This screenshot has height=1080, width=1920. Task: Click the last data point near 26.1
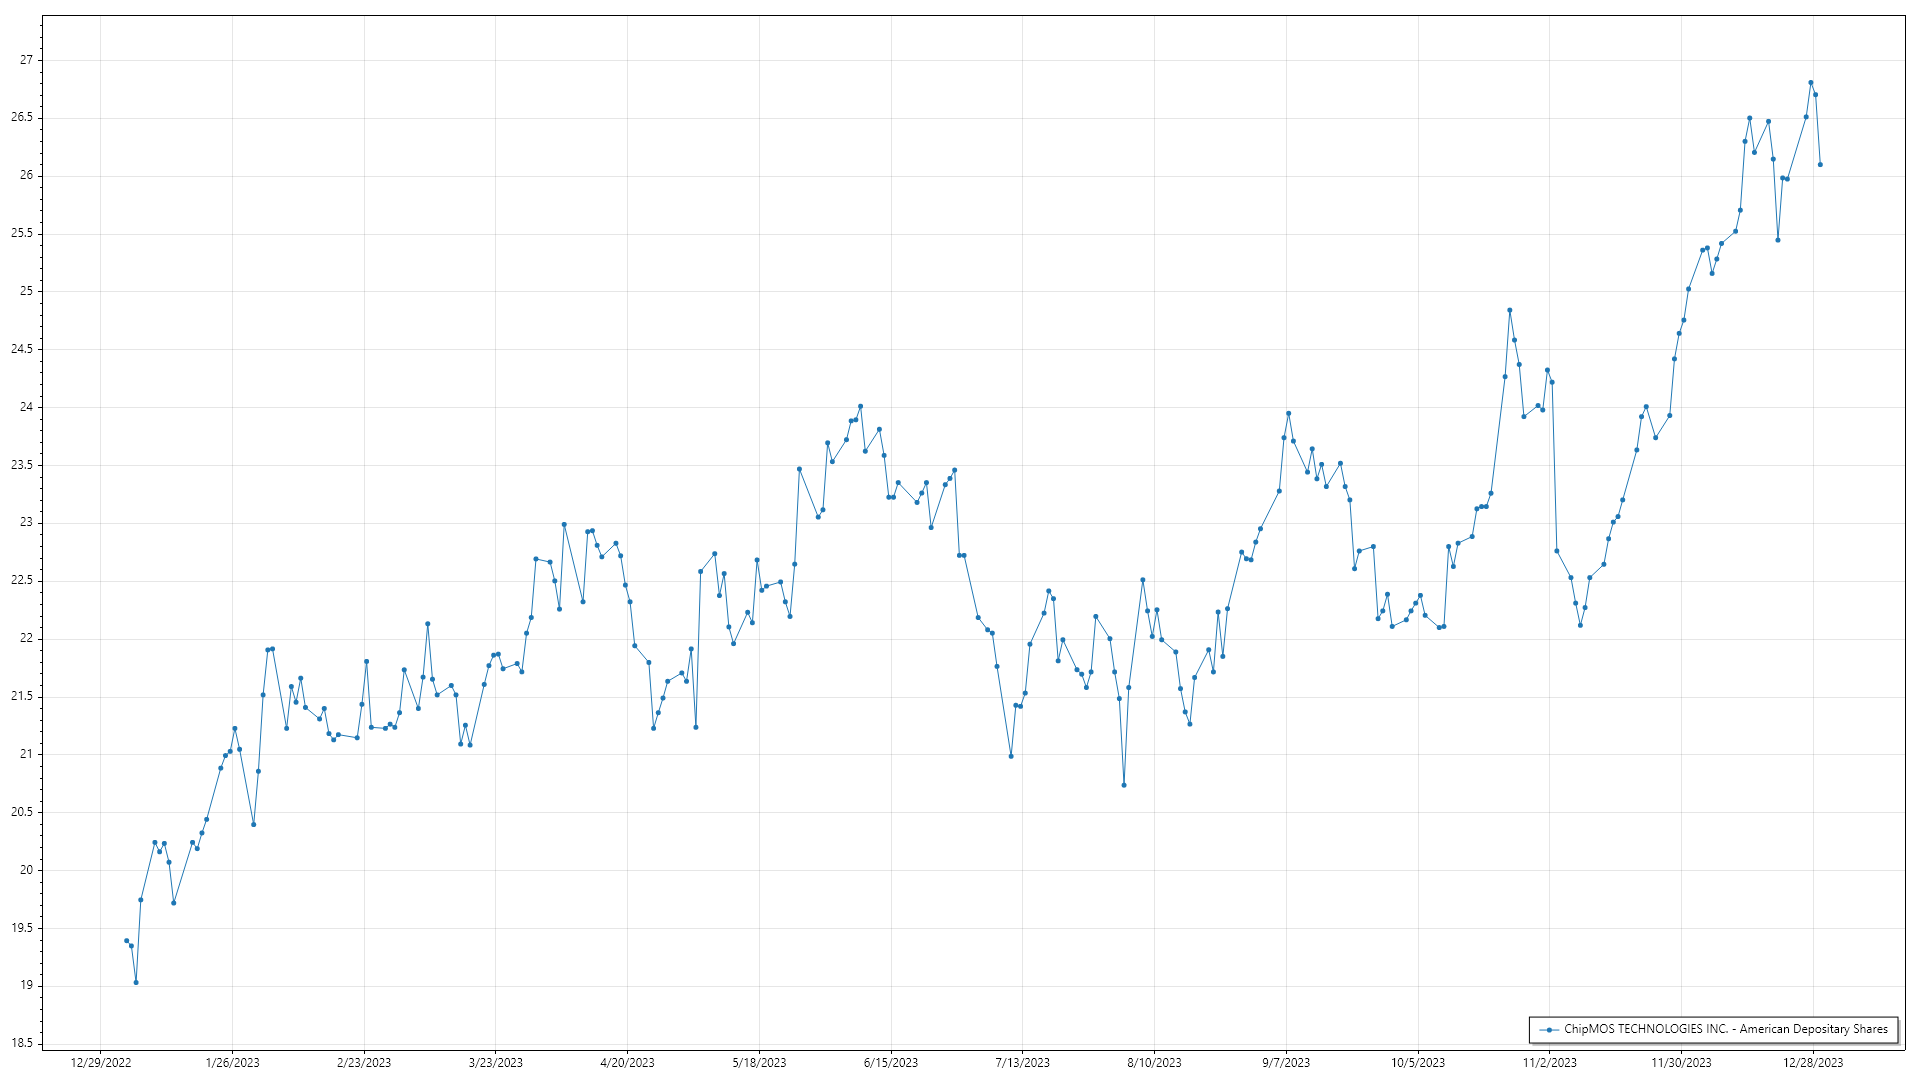1820,165
